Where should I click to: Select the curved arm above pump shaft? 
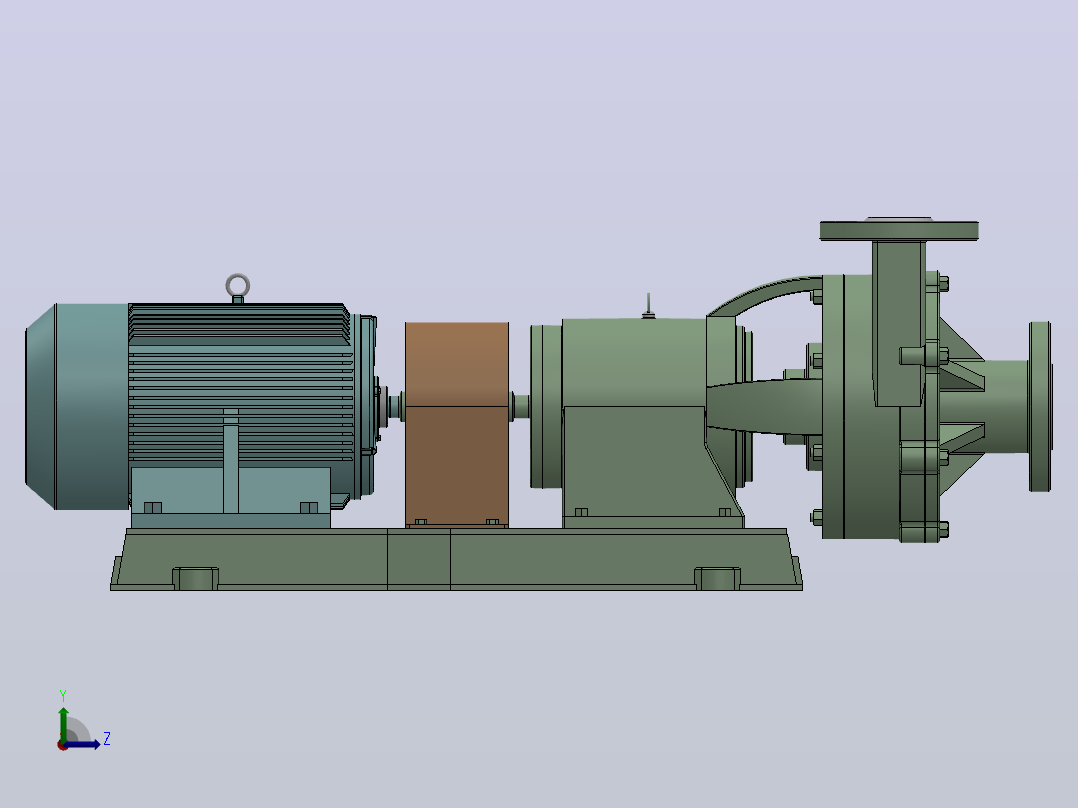point(764,294)
